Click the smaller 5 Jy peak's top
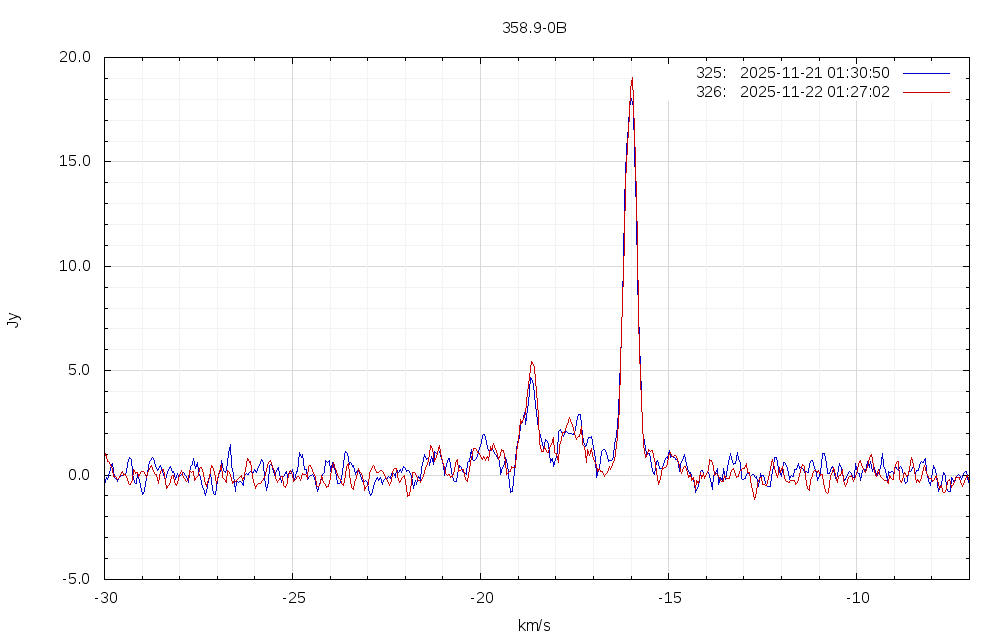This screenshot has width=1000, height=640. 532,363
